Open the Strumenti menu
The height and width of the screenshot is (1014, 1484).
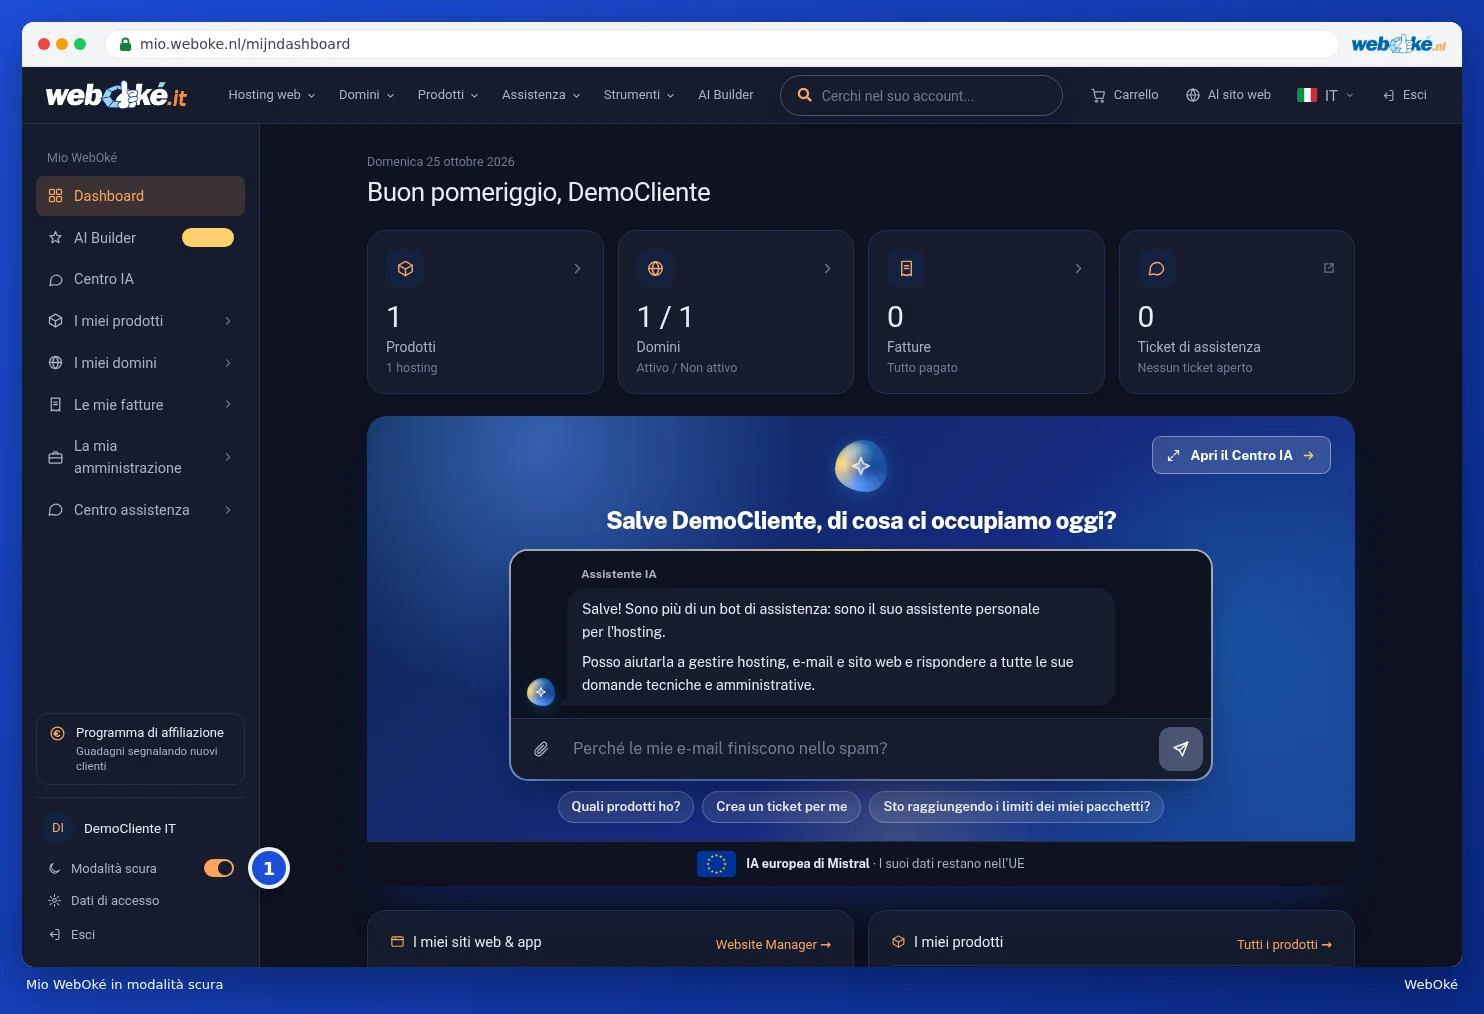(638, 95)
